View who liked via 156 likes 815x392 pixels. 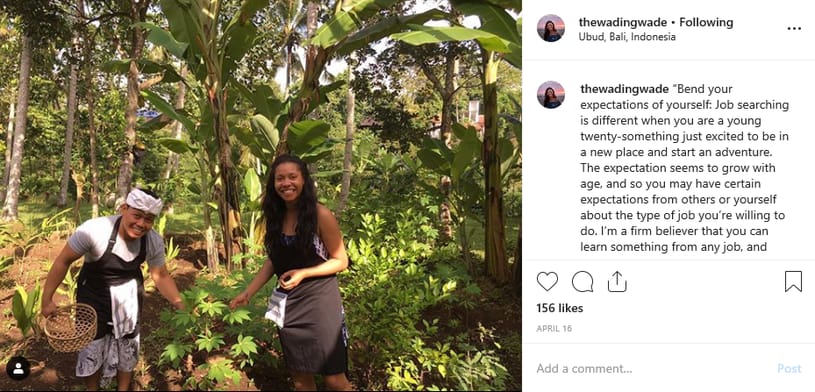[560, 308]
